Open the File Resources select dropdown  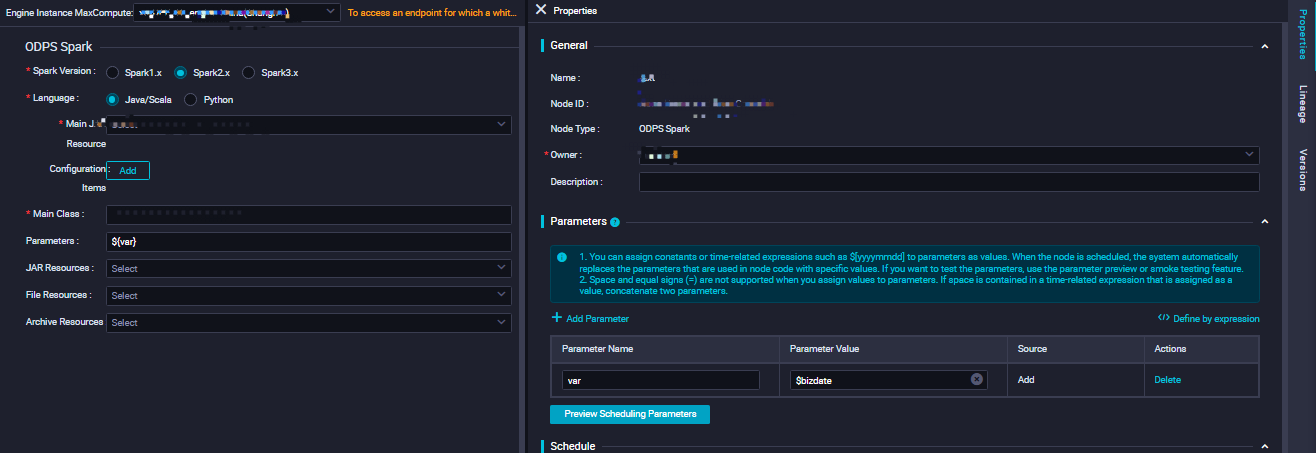click(x=309, y=295)
